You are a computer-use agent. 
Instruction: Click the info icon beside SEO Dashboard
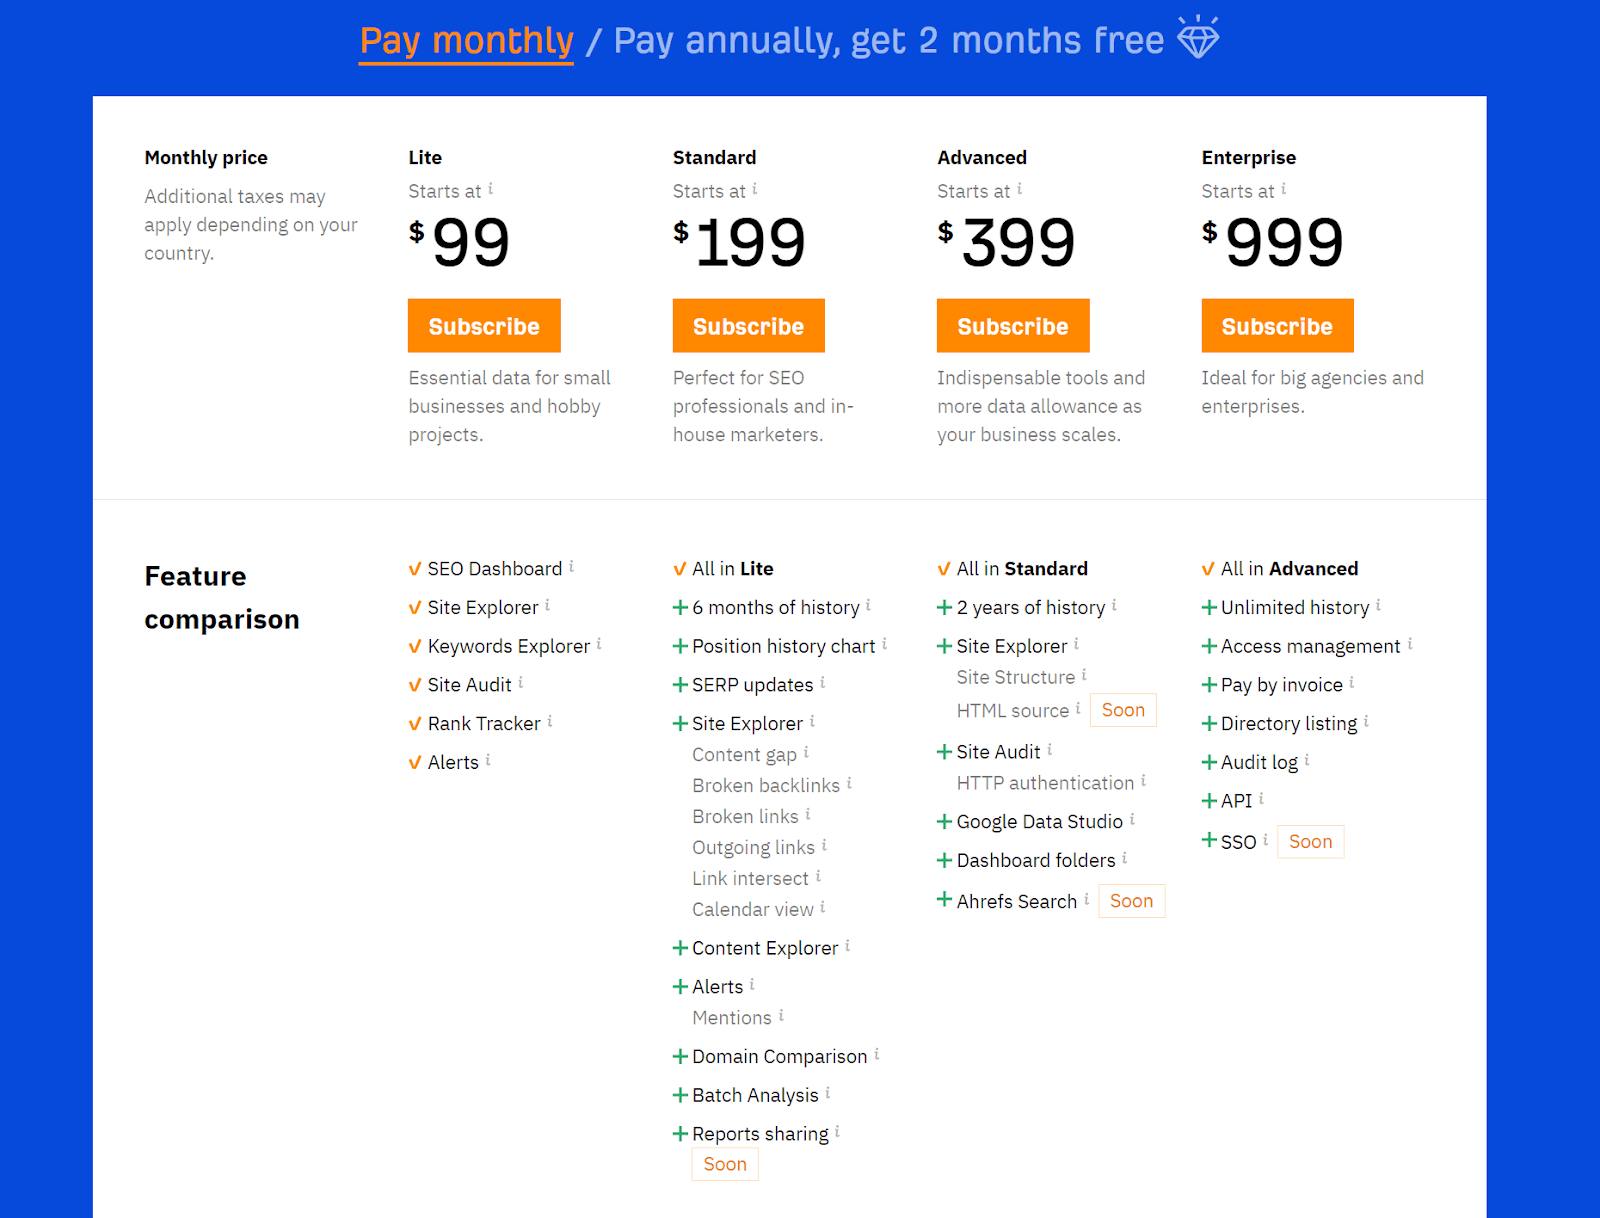click(x=572, y=566)
